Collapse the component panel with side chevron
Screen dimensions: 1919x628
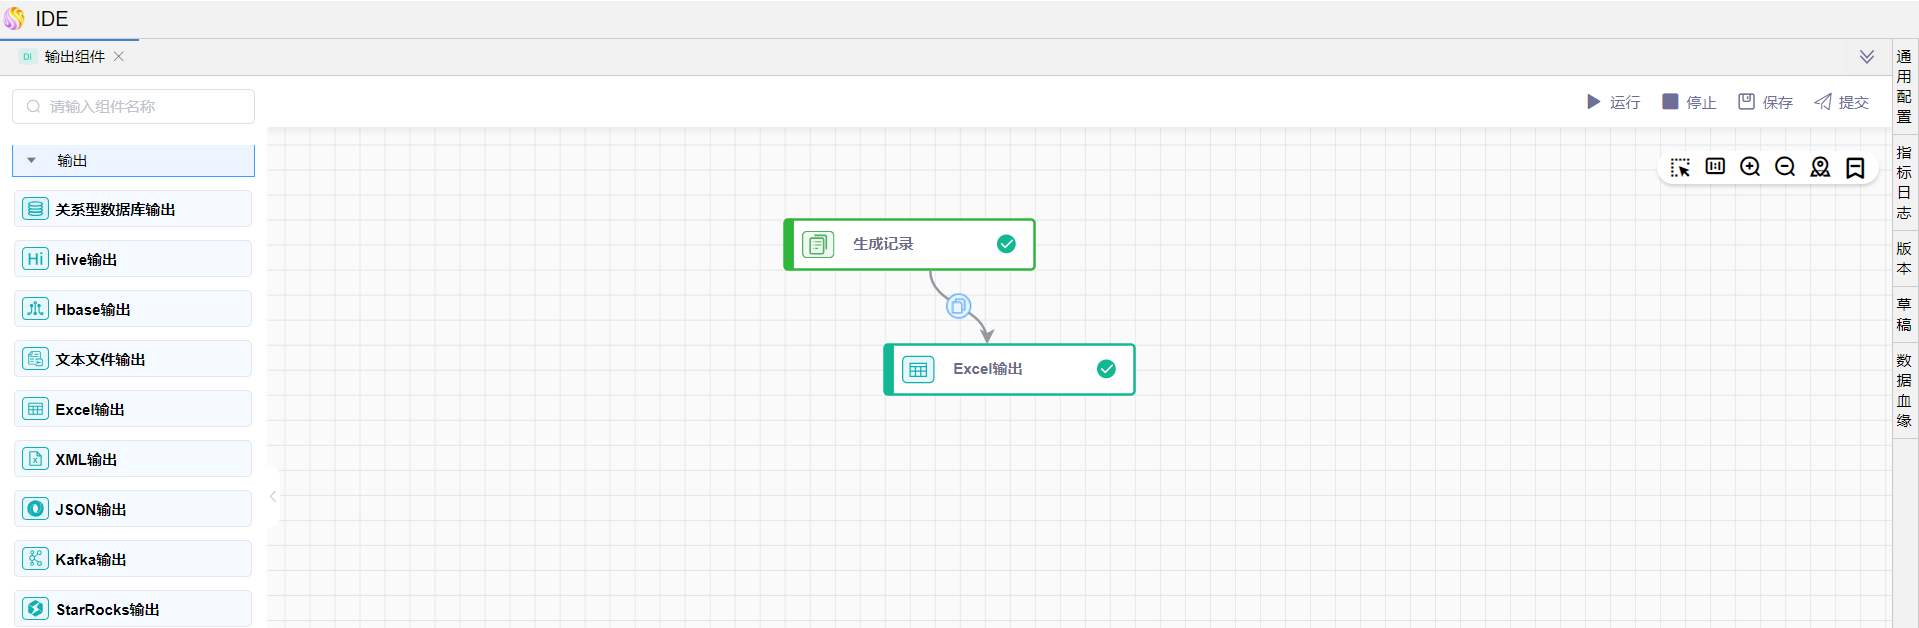click(272, 496)
